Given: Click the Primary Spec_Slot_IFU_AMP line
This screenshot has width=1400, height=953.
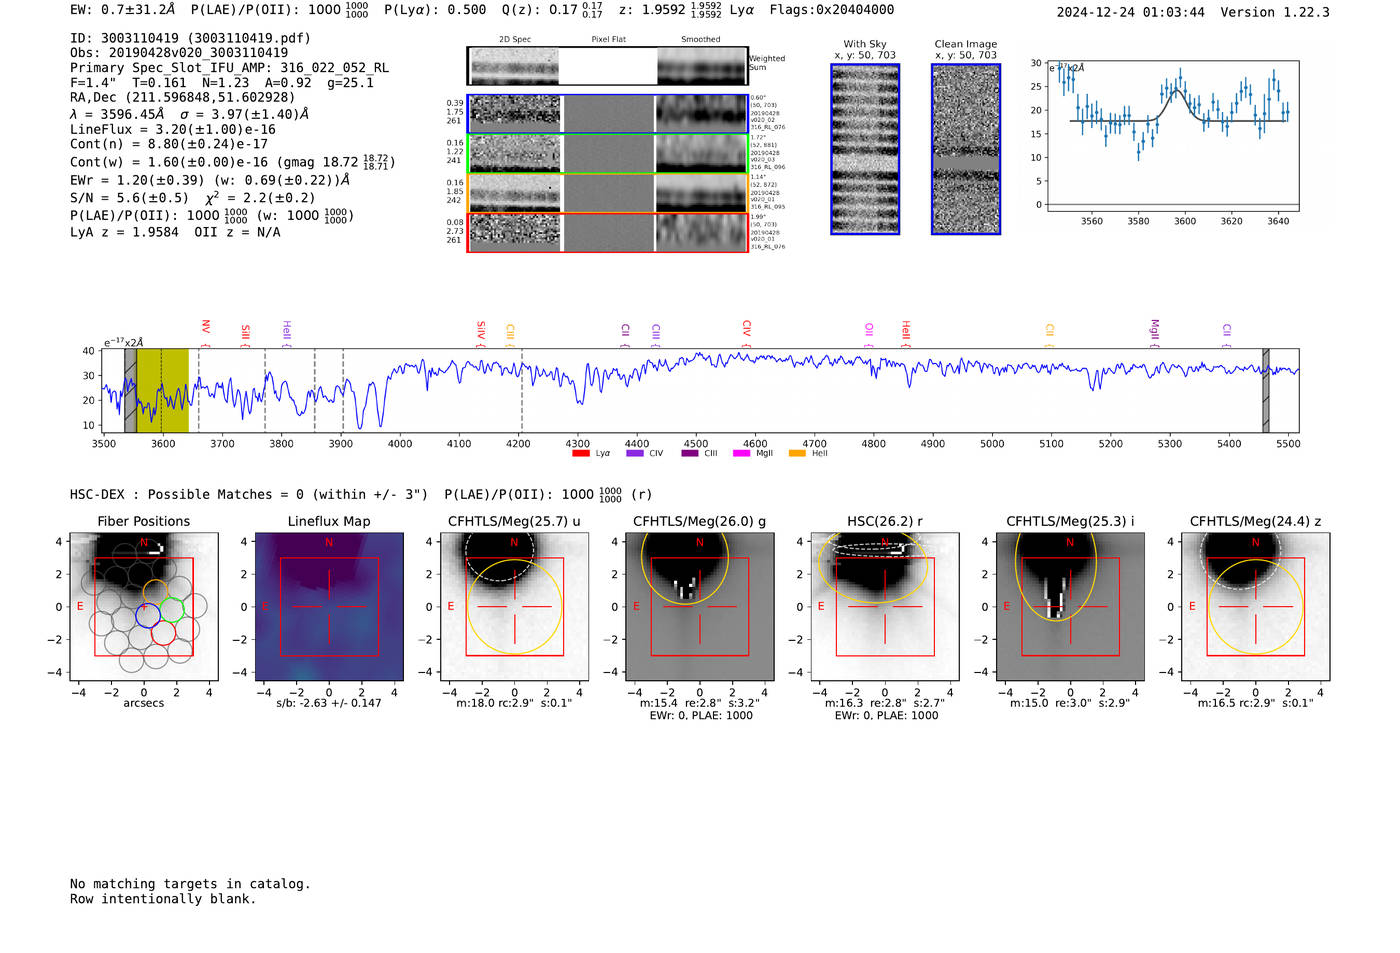Looking at the screenshot, I should coord(229,68).
